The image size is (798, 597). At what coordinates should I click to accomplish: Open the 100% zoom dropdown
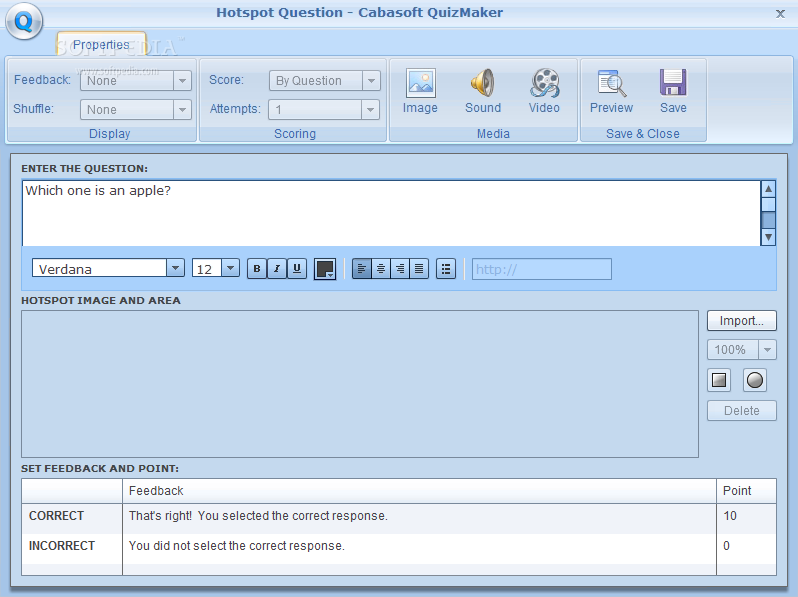click(x=742, y=350)
